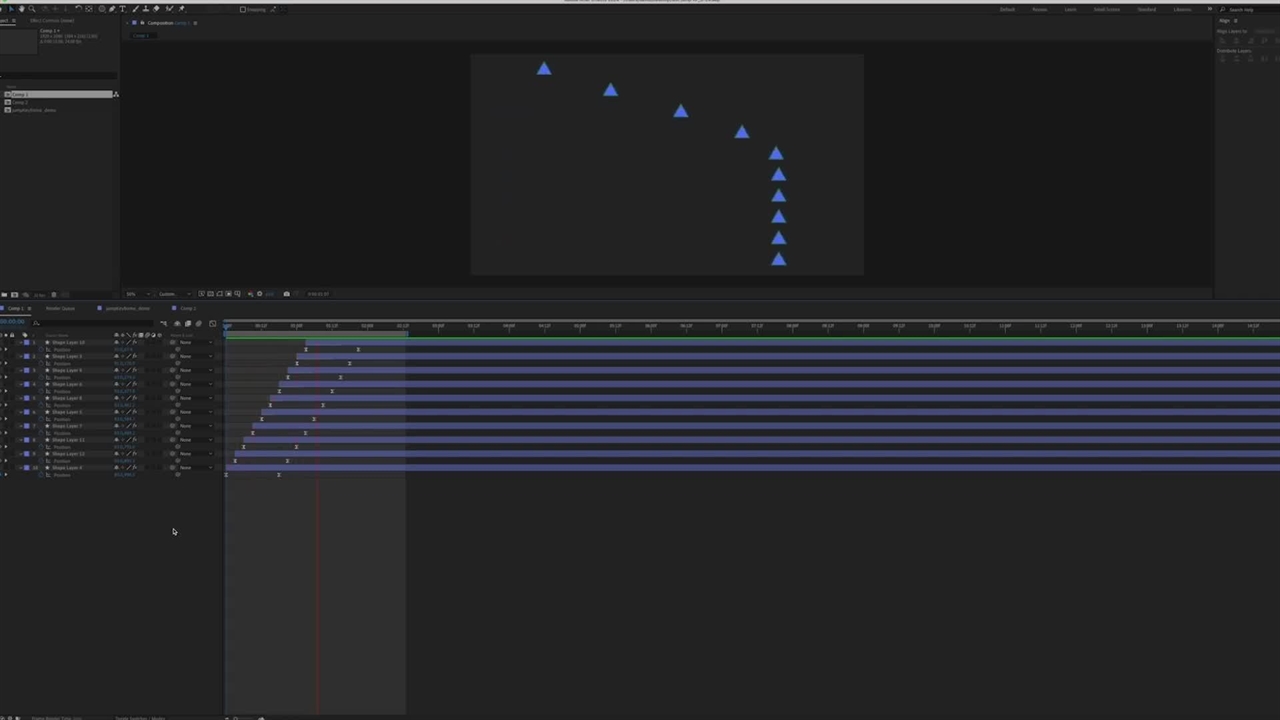
Task: Select the Small Screen workspace
Action: [1107, 9]
